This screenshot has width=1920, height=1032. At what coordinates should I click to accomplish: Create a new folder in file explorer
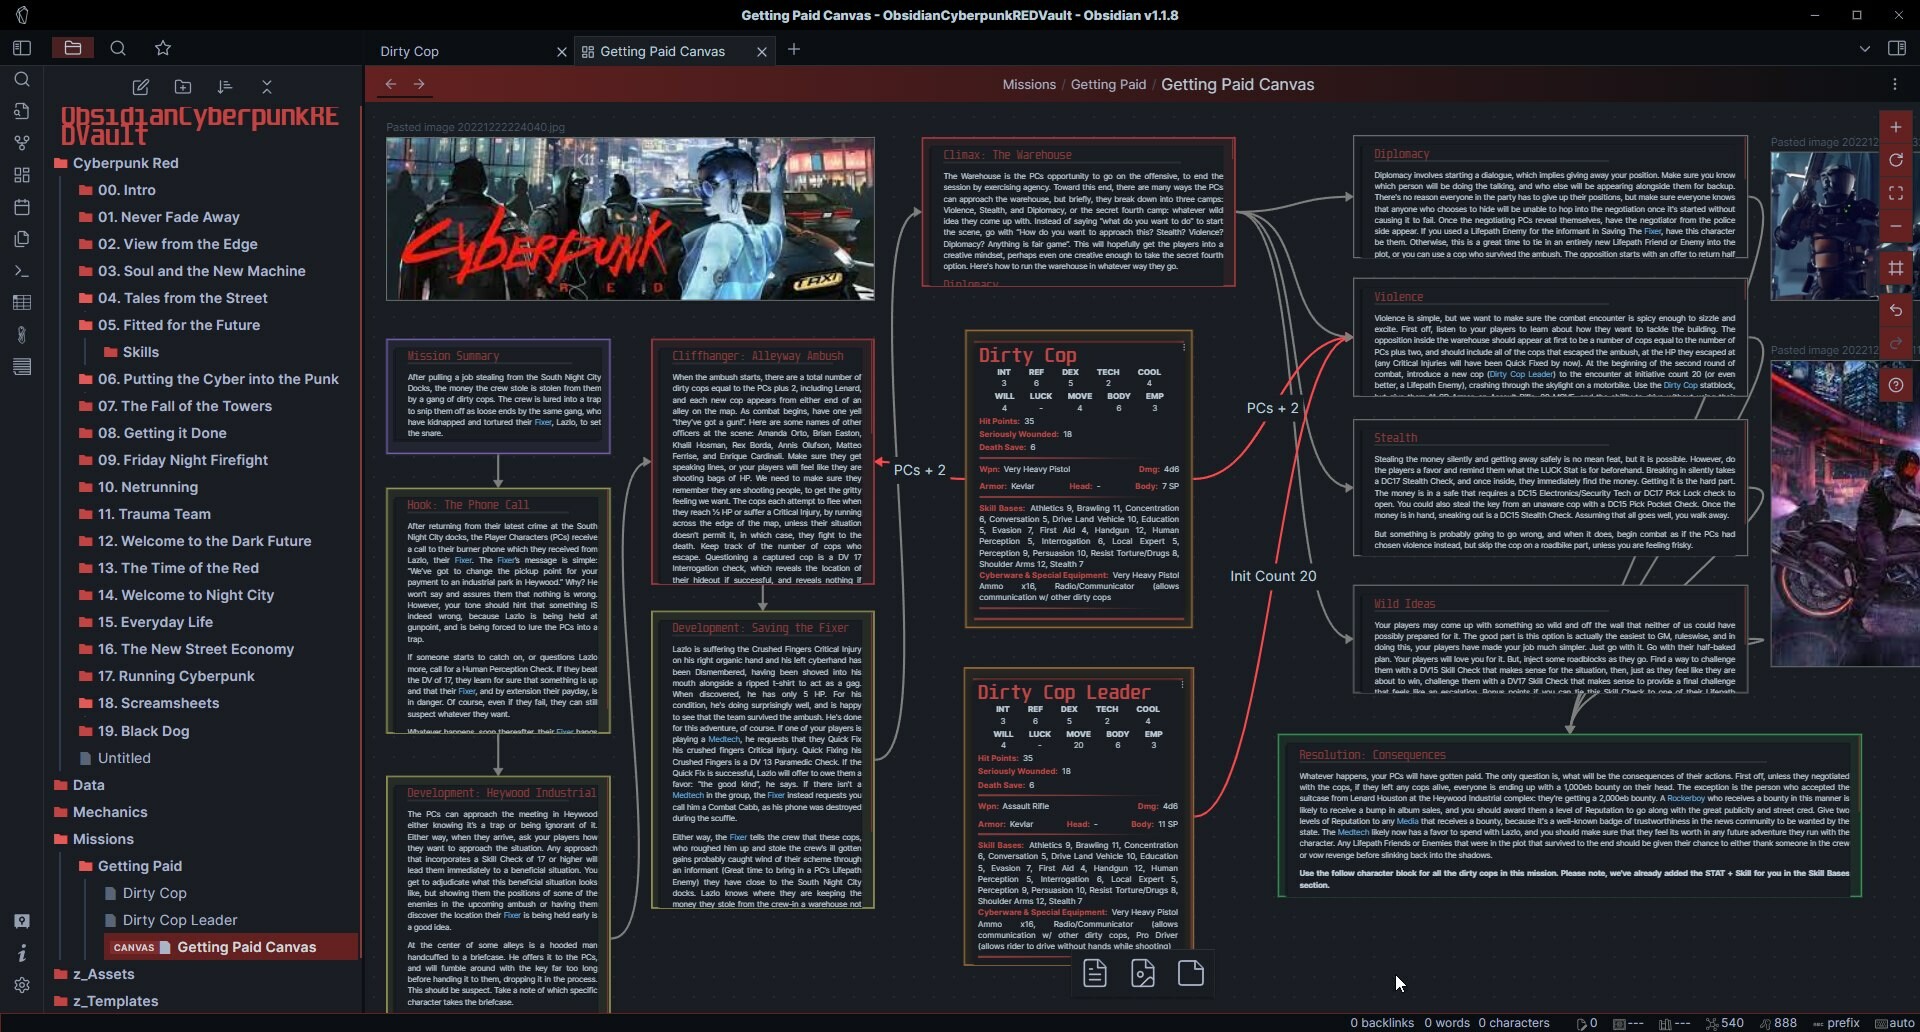183,87
